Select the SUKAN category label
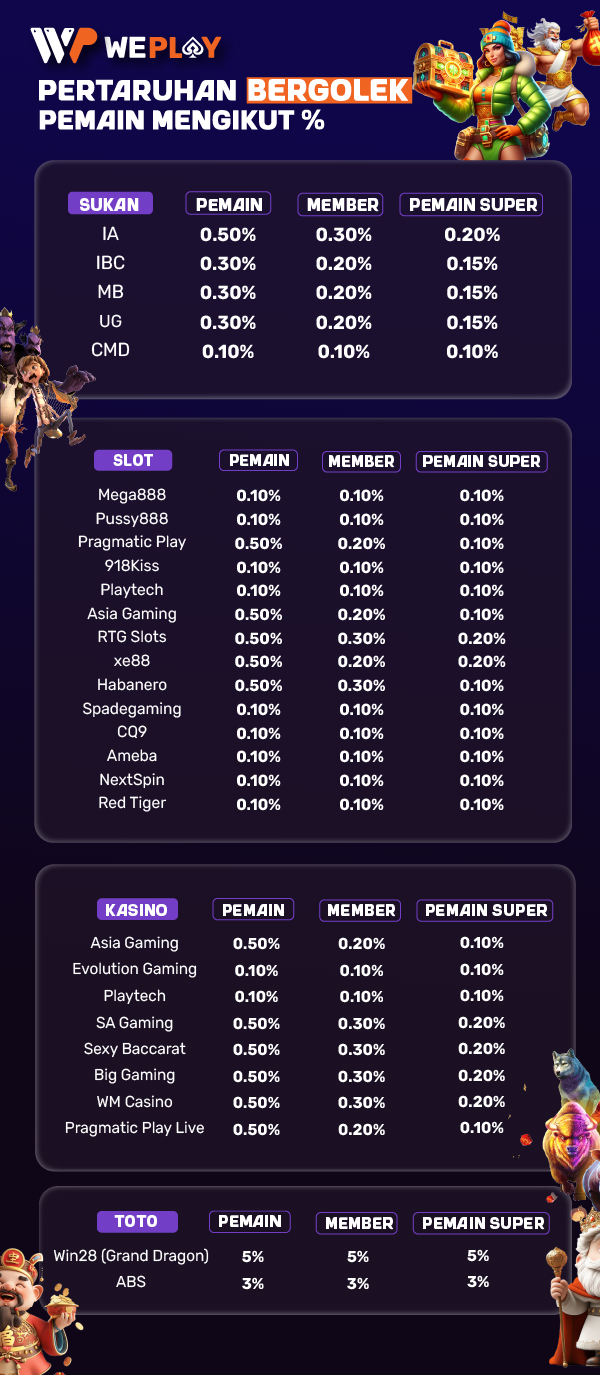 click(110, 204)
